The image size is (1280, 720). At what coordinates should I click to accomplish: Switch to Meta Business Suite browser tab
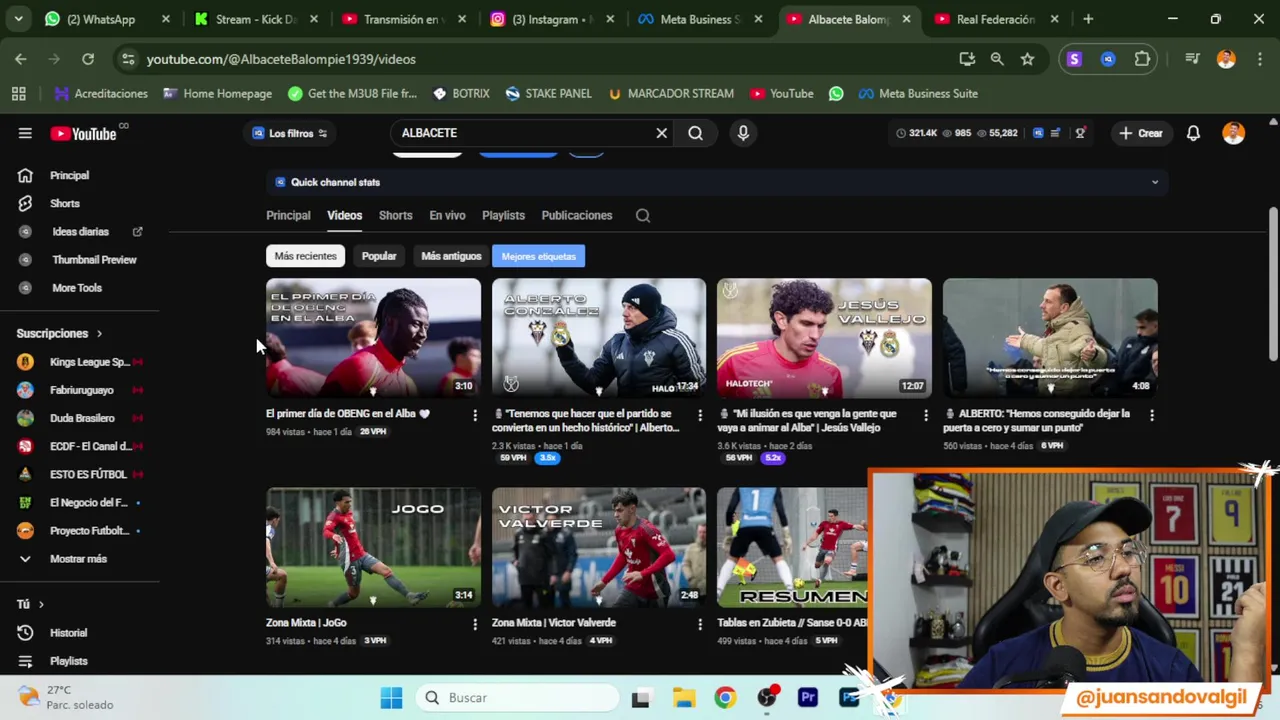click(x=700, y=19)
